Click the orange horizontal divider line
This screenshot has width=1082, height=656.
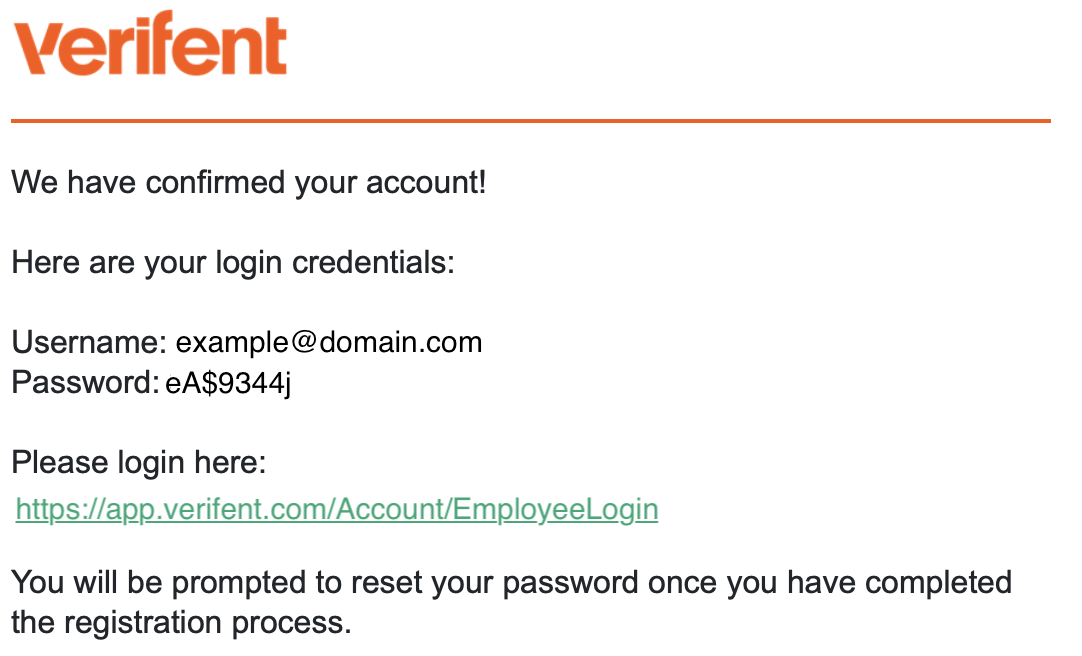coord(530,121)
